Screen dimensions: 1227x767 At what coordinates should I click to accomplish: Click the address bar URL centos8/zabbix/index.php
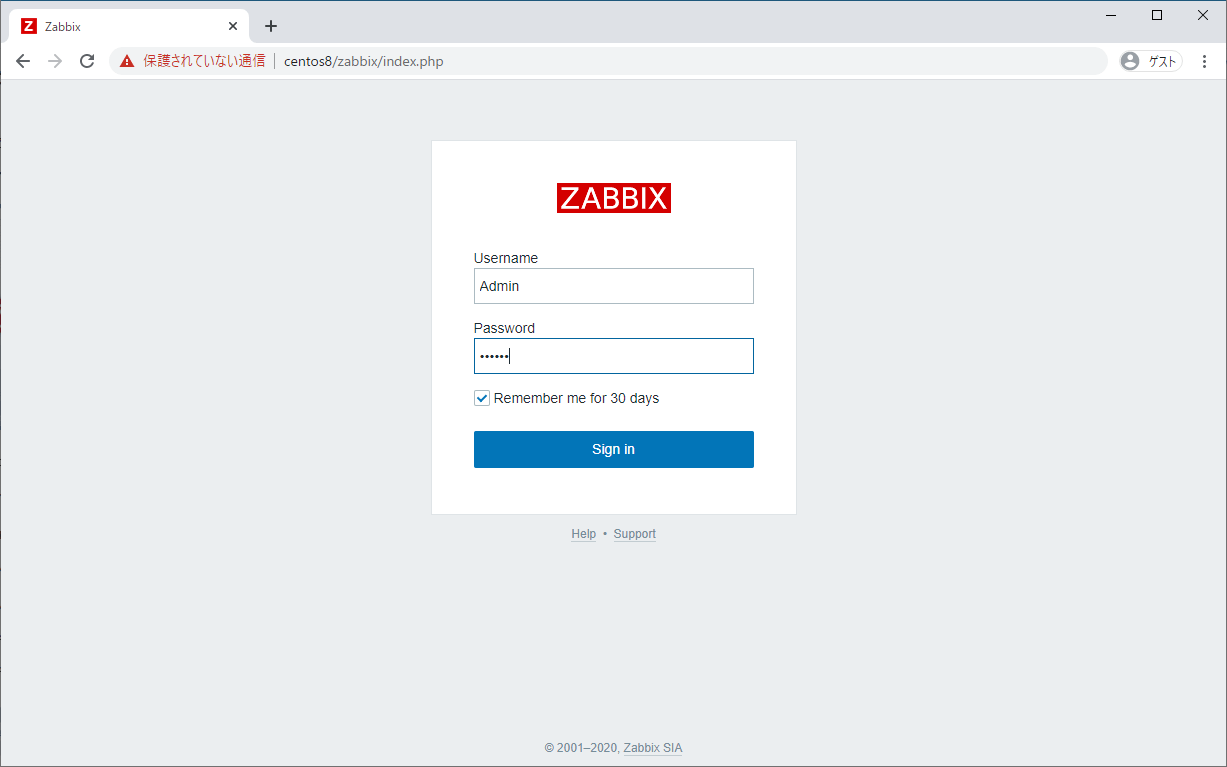pyautogui.click(x=363, y=61)
